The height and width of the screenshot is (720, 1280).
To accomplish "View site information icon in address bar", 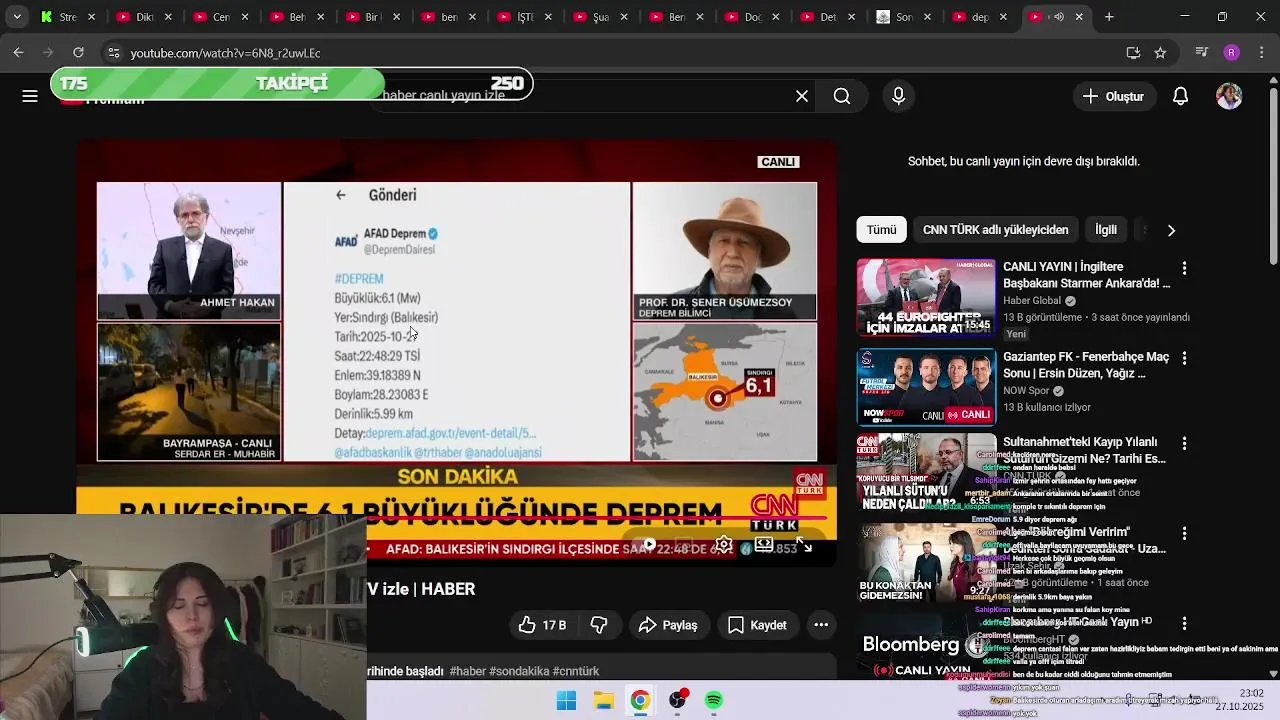I will [114, 52].
